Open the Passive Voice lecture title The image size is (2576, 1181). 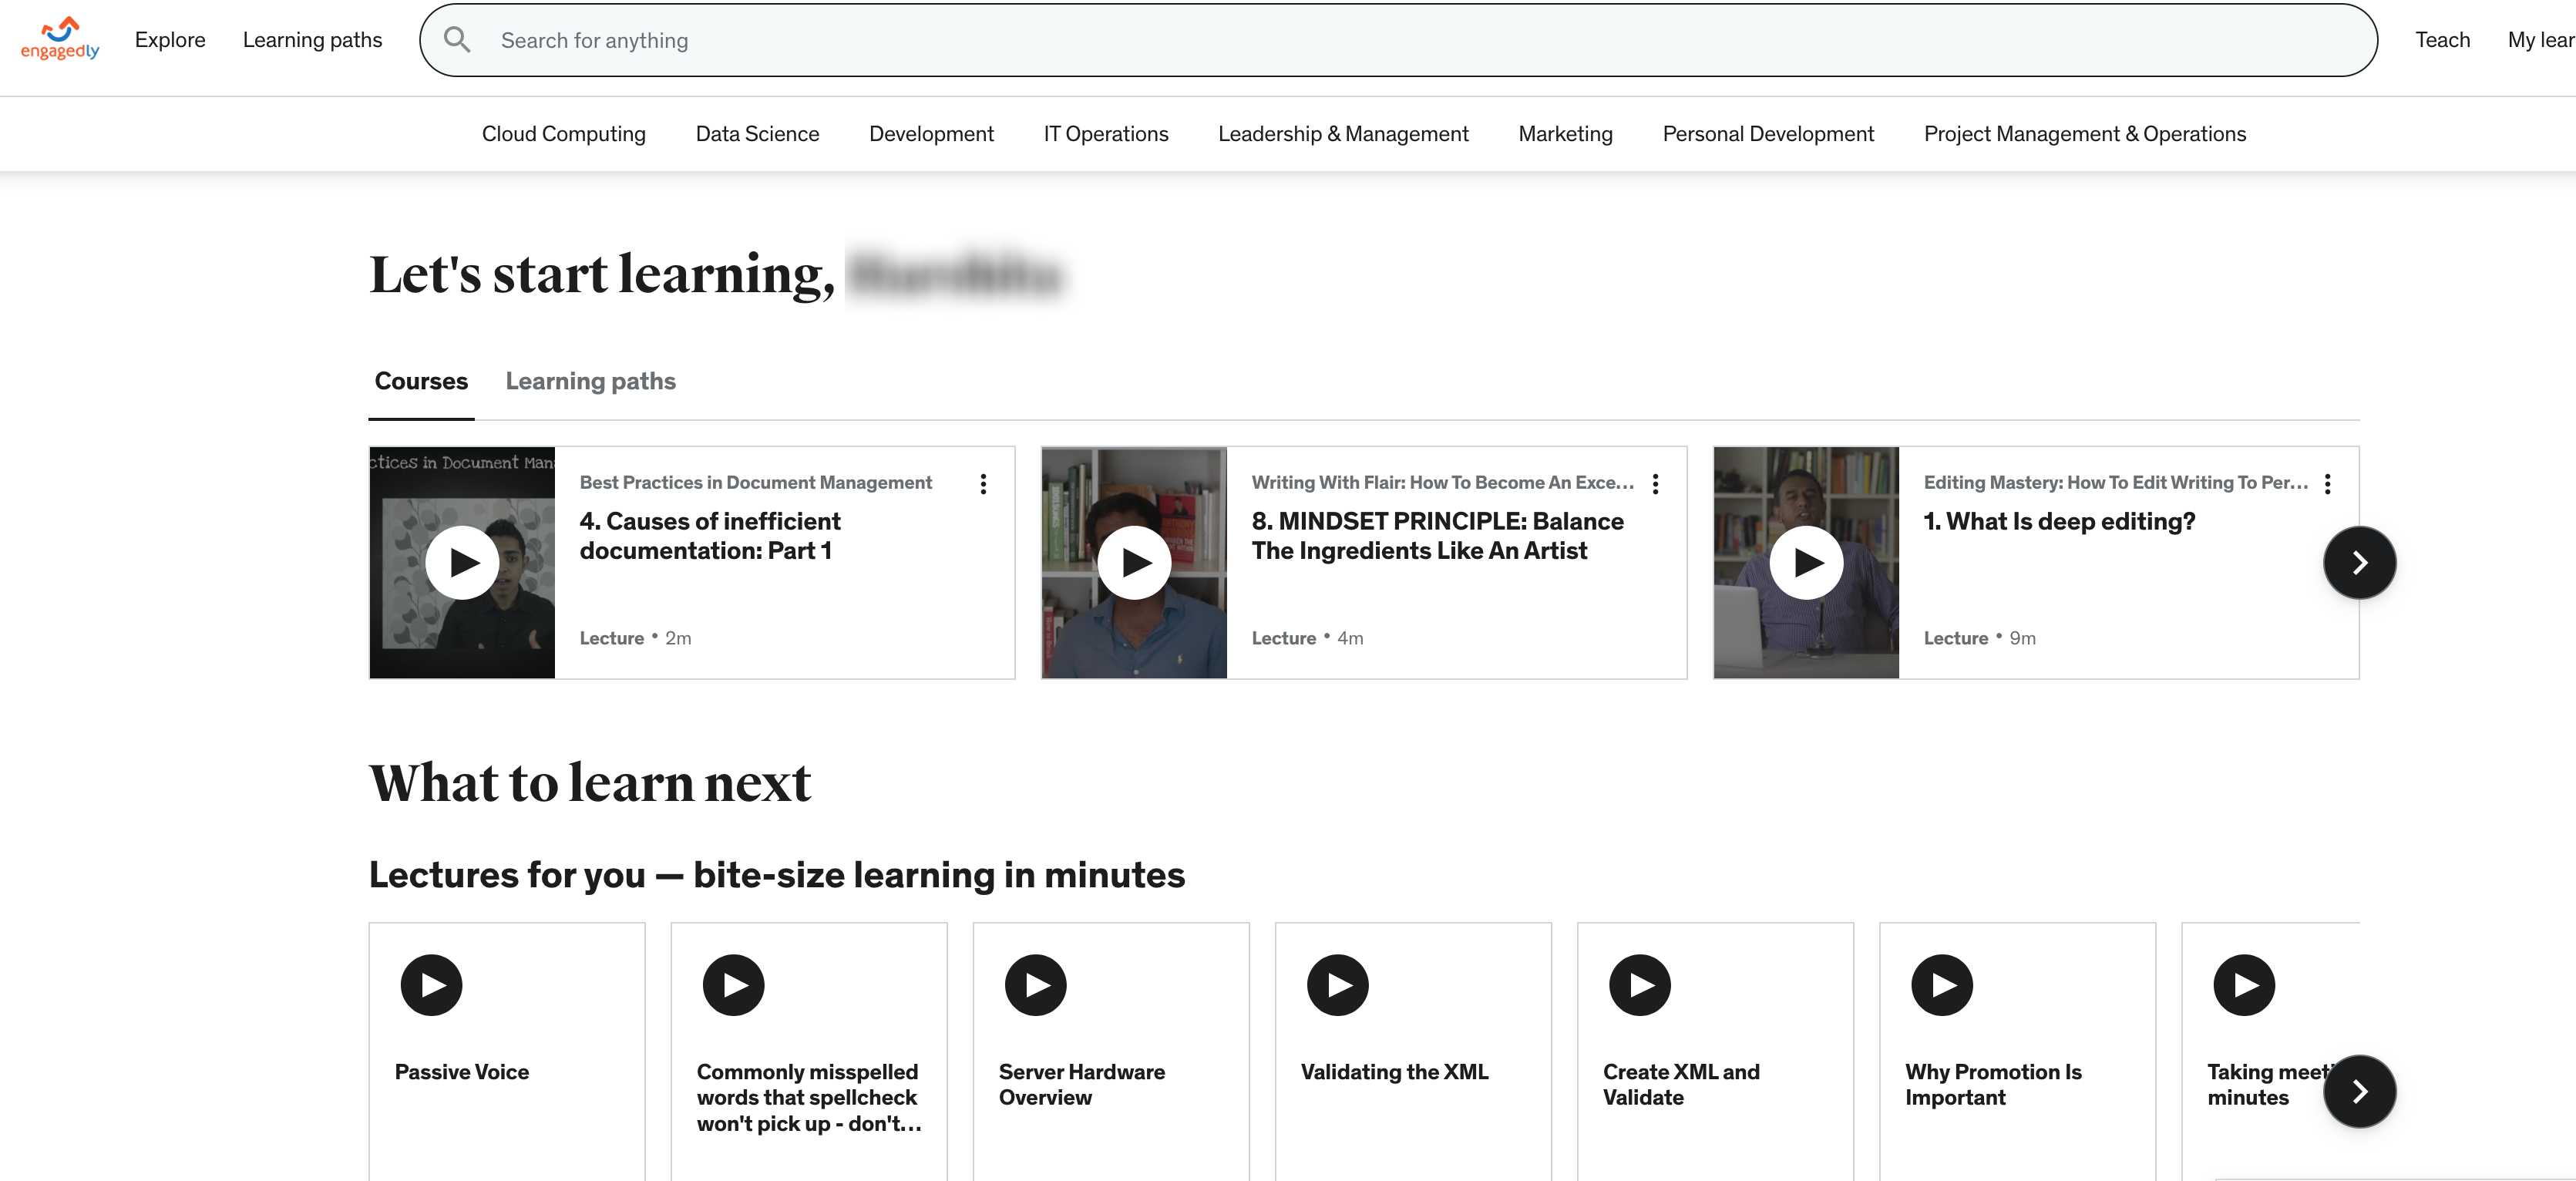(462, 1072)
